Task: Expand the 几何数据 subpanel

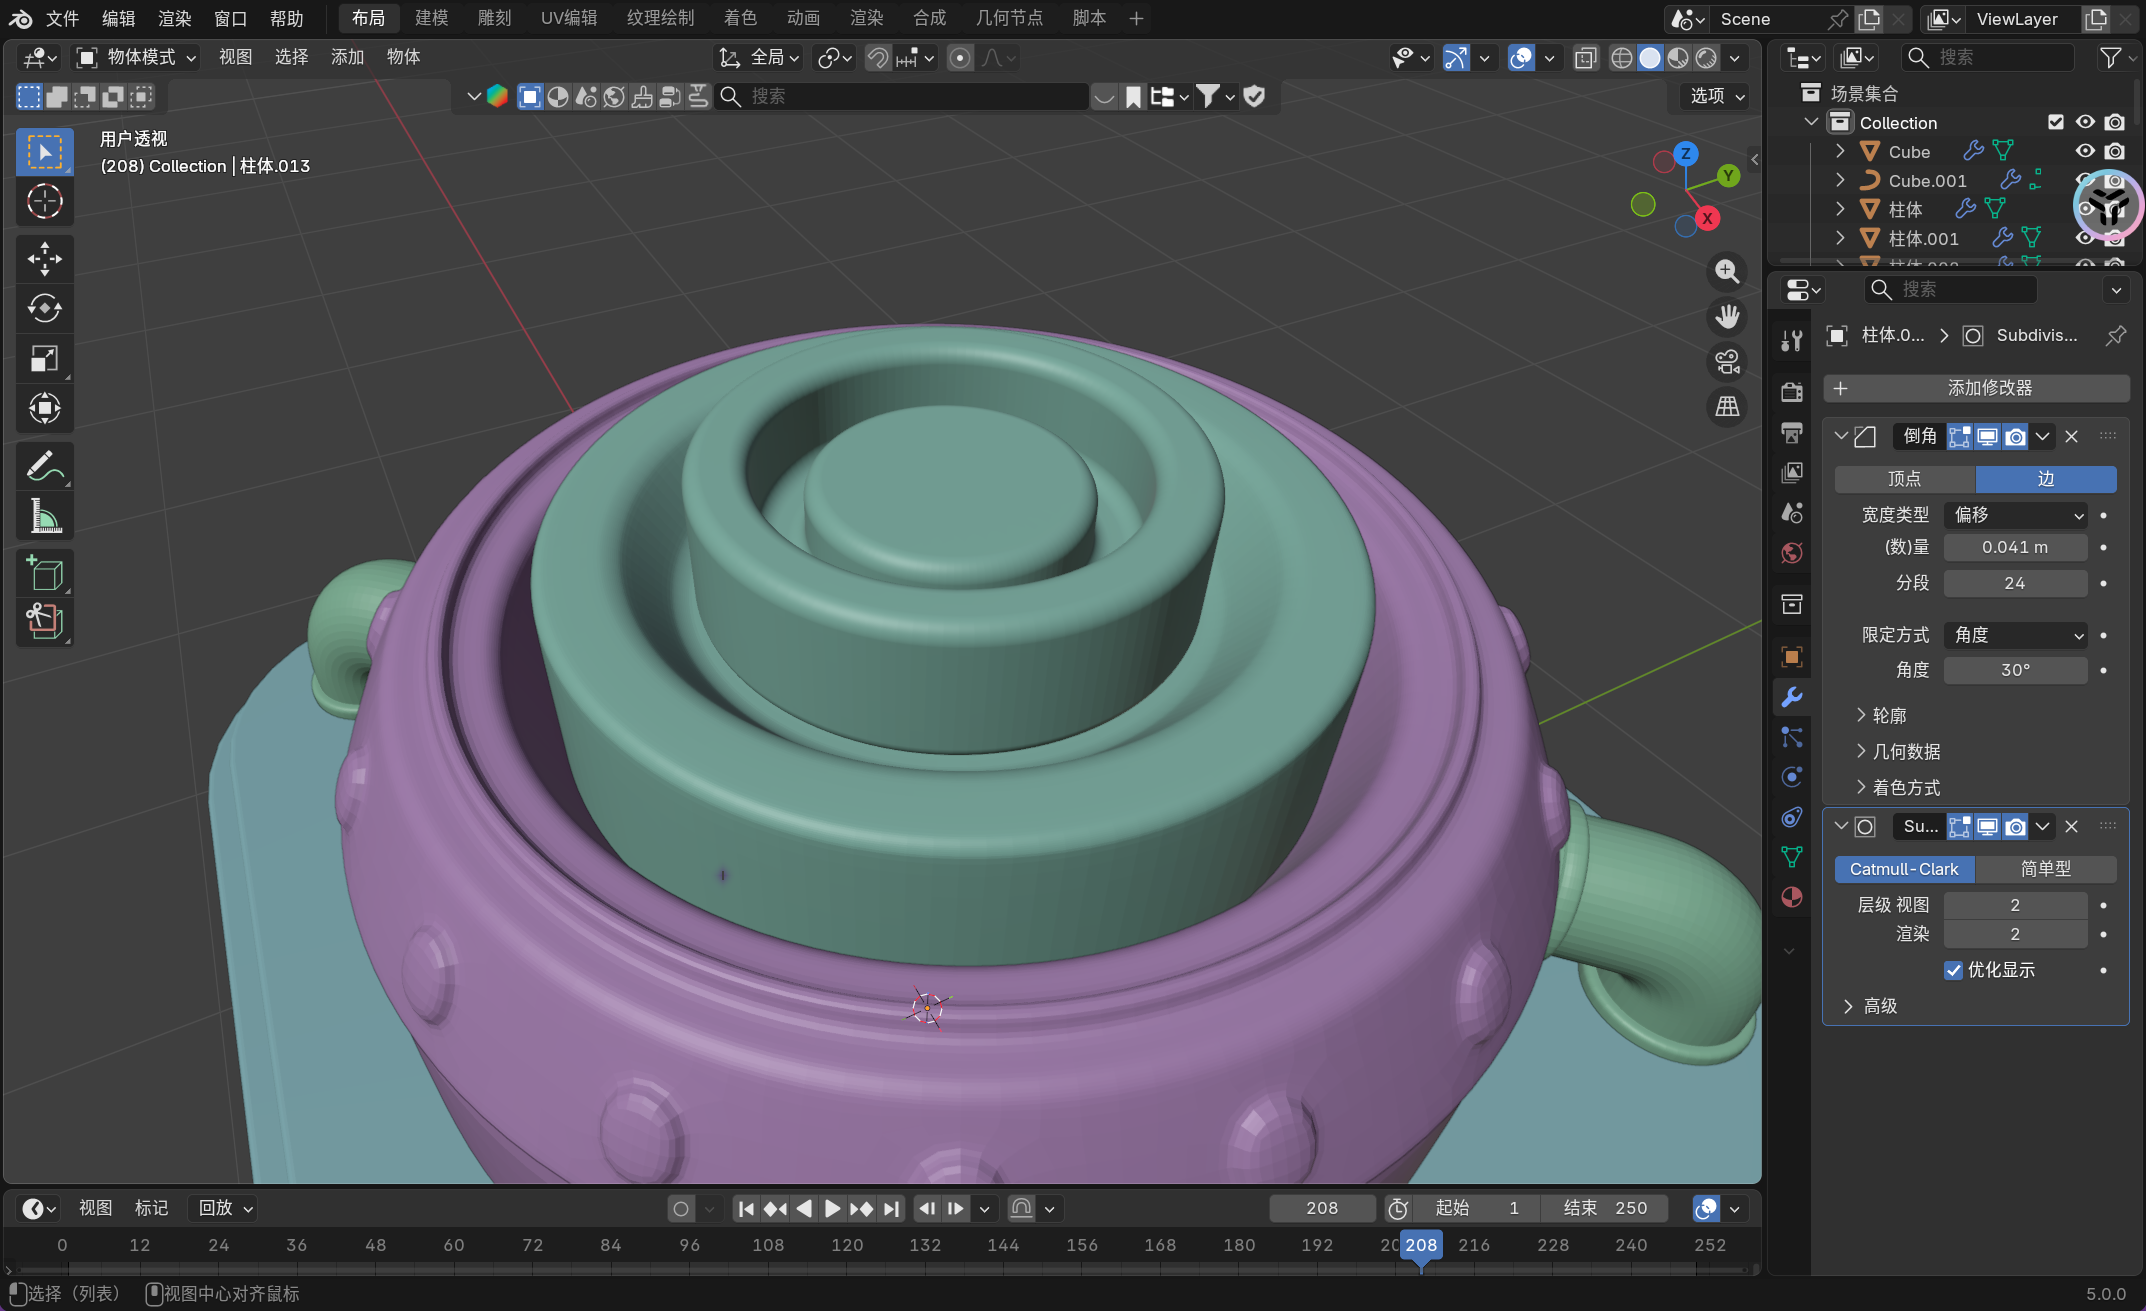Action: click(x=1906, y=751)
